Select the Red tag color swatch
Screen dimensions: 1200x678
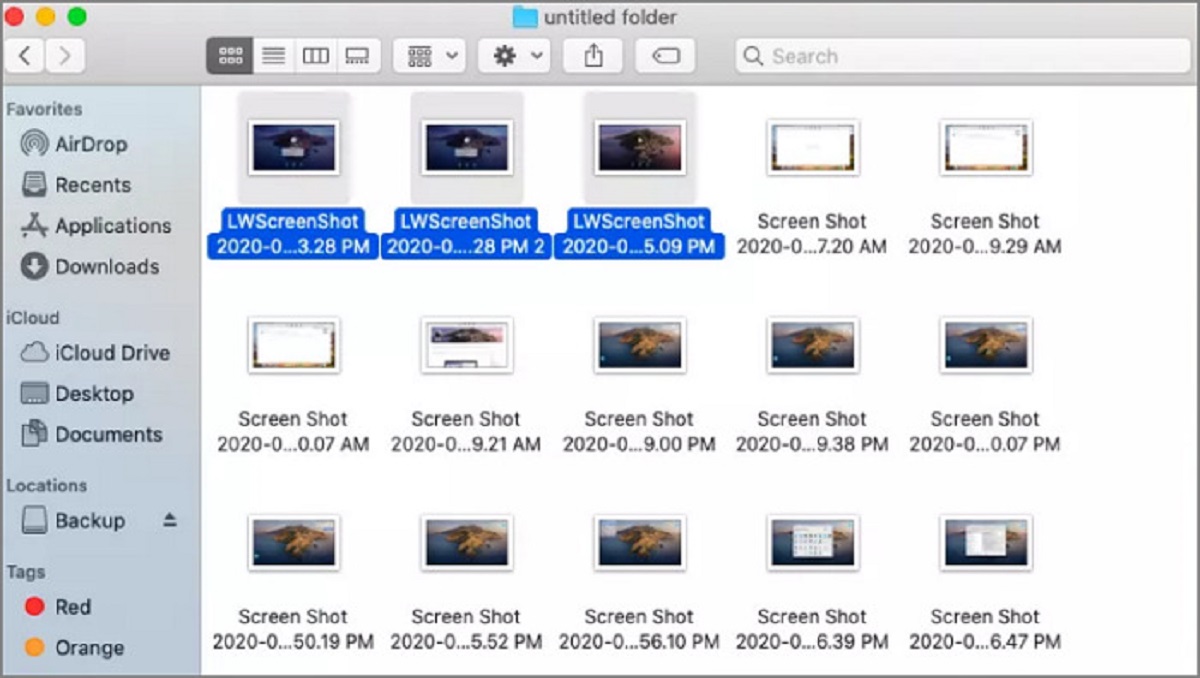pos(34,606)
